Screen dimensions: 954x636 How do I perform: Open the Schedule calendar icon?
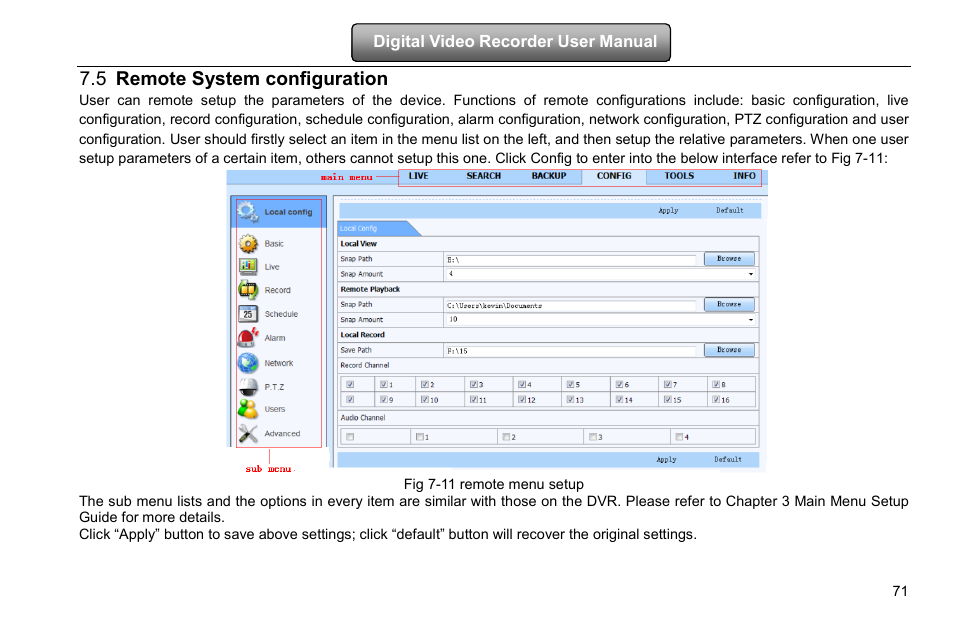coord(248,314)
